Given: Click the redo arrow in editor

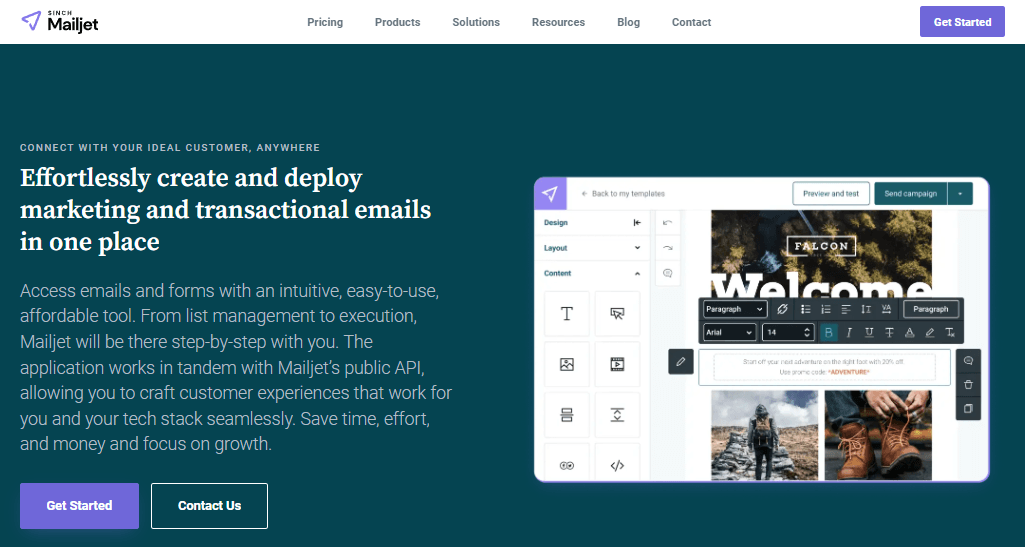Looking at the screenshot, I should pyautogui.click(x=667, y=248).
